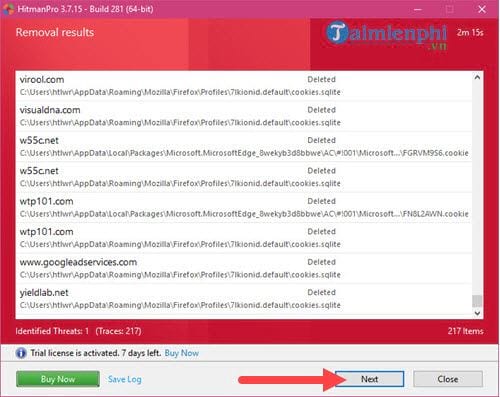This screenshot has height=397, width=500.
Task: Click the Taimienphi logo
Action: tap(386, 35)
